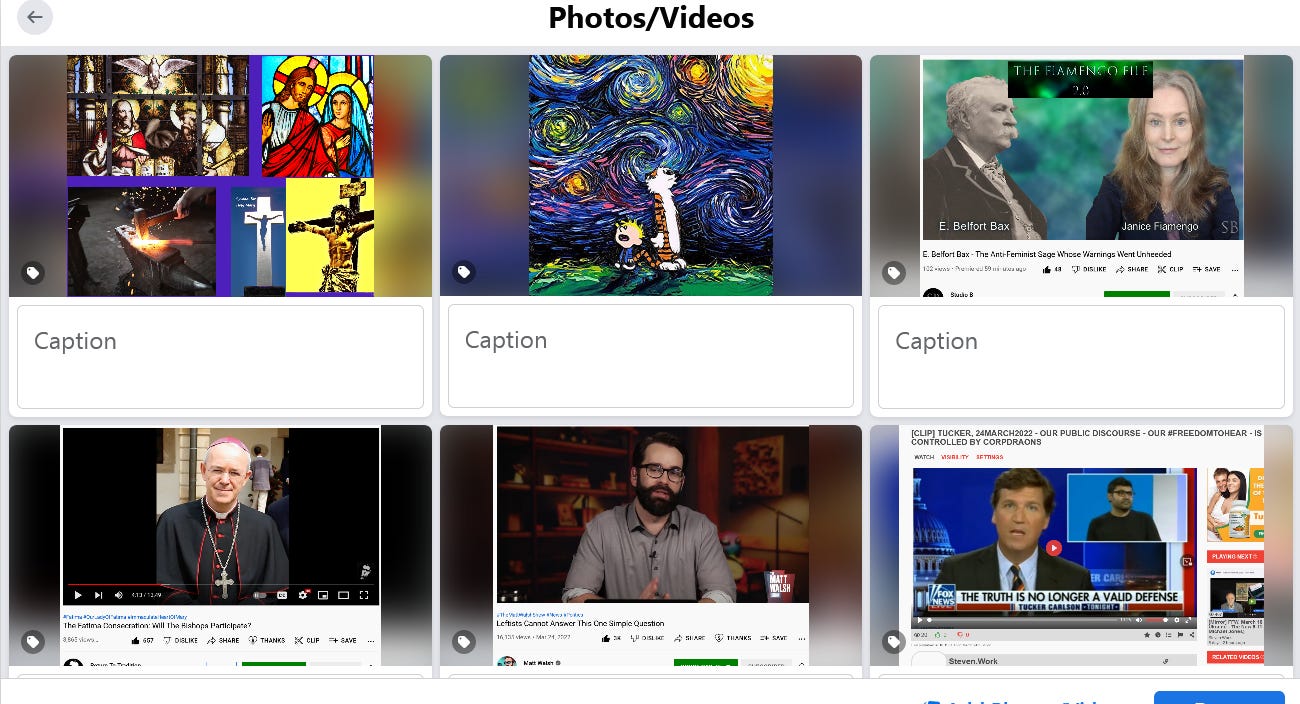Add a caption to the Starry Night painting
Screen dimensions: 1300x704
pyautogui.click(x=651, y=357)
